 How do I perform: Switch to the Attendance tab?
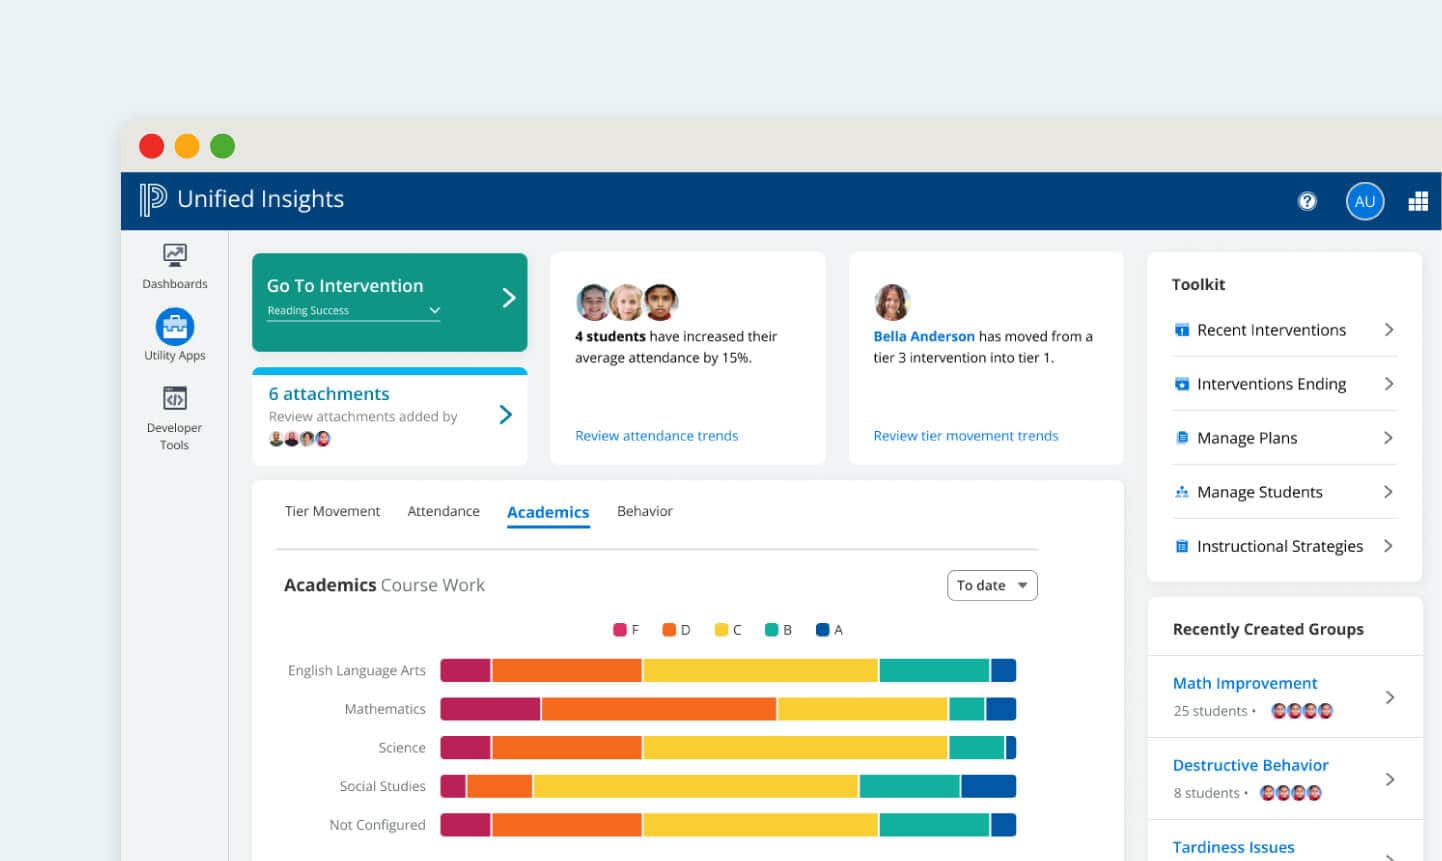coord(443,511)
